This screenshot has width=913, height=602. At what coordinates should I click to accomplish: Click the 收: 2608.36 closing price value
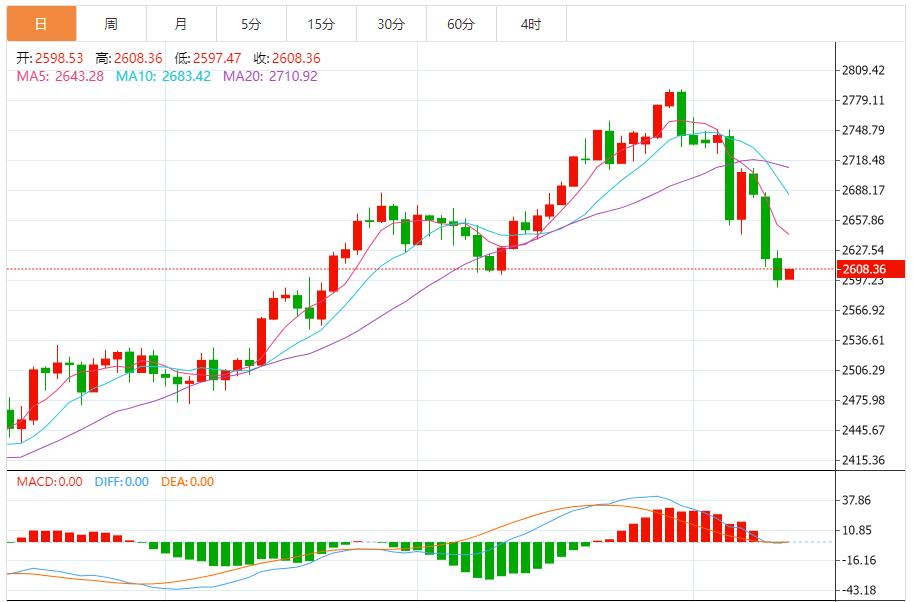(287, 59)
